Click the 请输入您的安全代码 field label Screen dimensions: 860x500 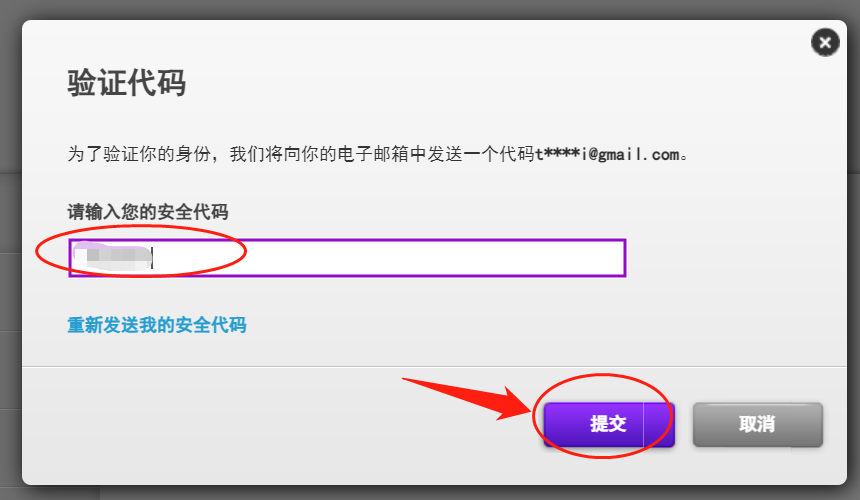tap(148, 212)
